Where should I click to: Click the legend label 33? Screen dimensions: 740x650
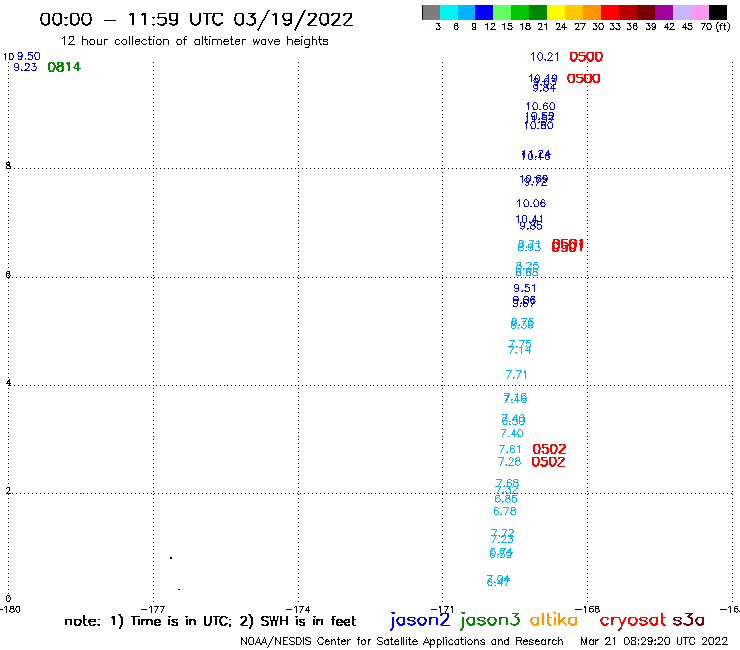point(615,27)
